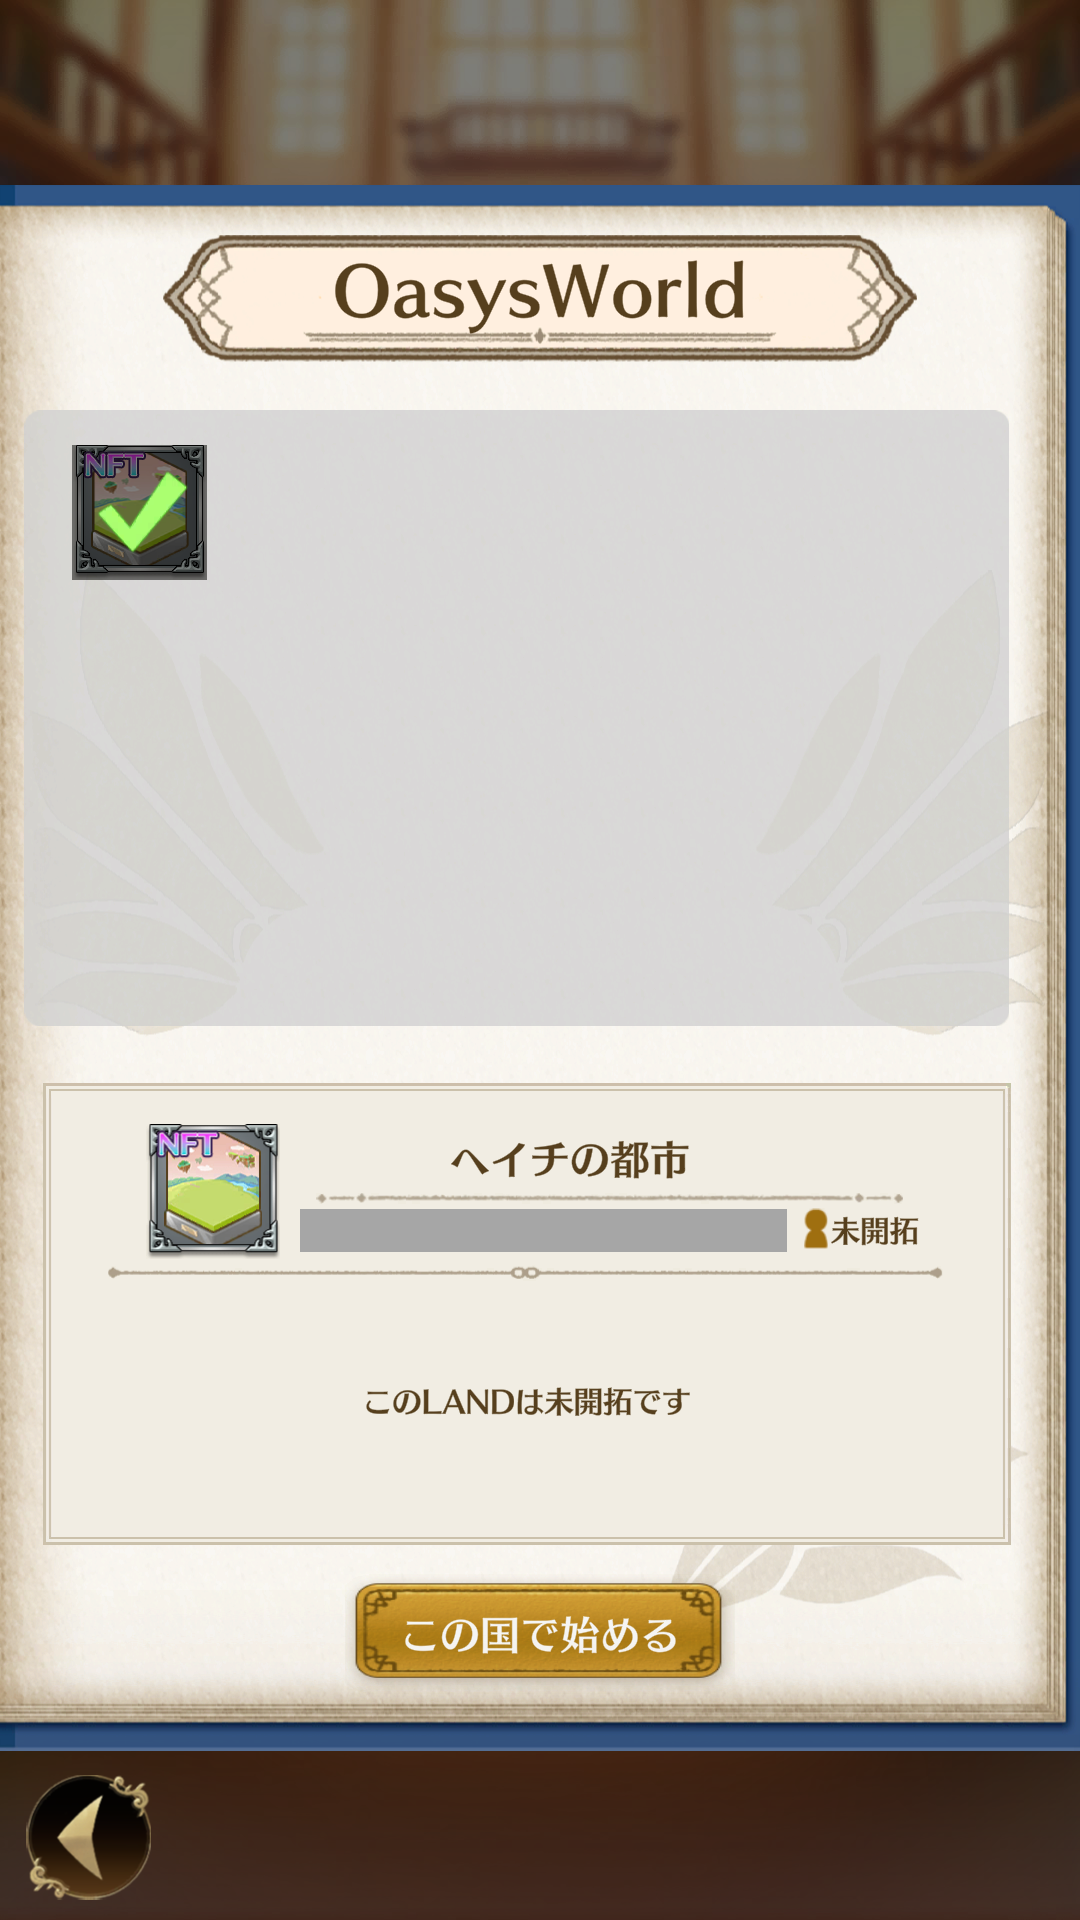The image size is (1080, 1920).
Task: Open the NFT land thumbnail in details panel
Action: tap(213, 1188)
